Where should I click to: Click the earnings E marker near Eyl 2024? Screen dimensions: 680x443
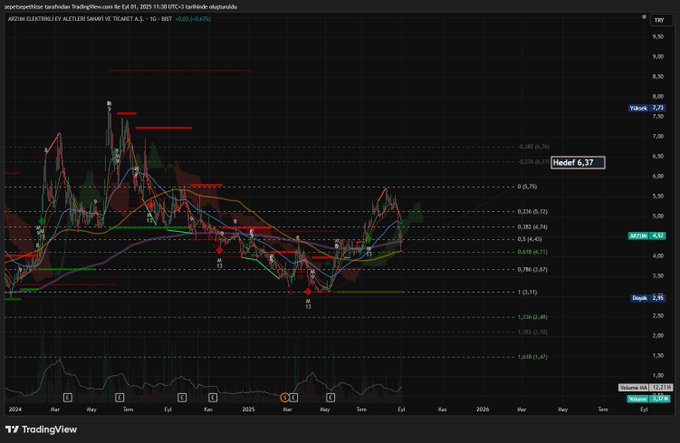click(182, 397)
